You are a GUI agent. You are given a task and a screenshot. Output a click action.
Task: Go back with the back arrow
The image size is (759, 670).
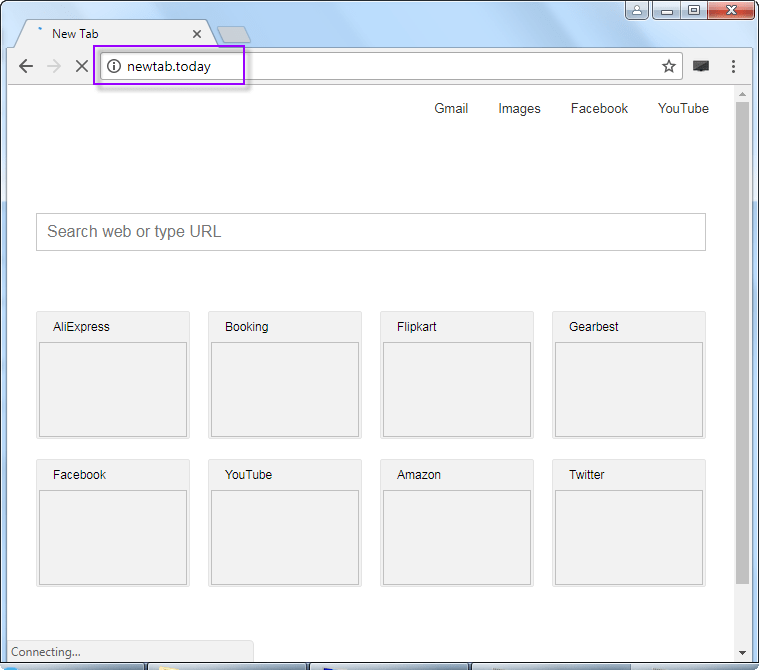point(26,66)
